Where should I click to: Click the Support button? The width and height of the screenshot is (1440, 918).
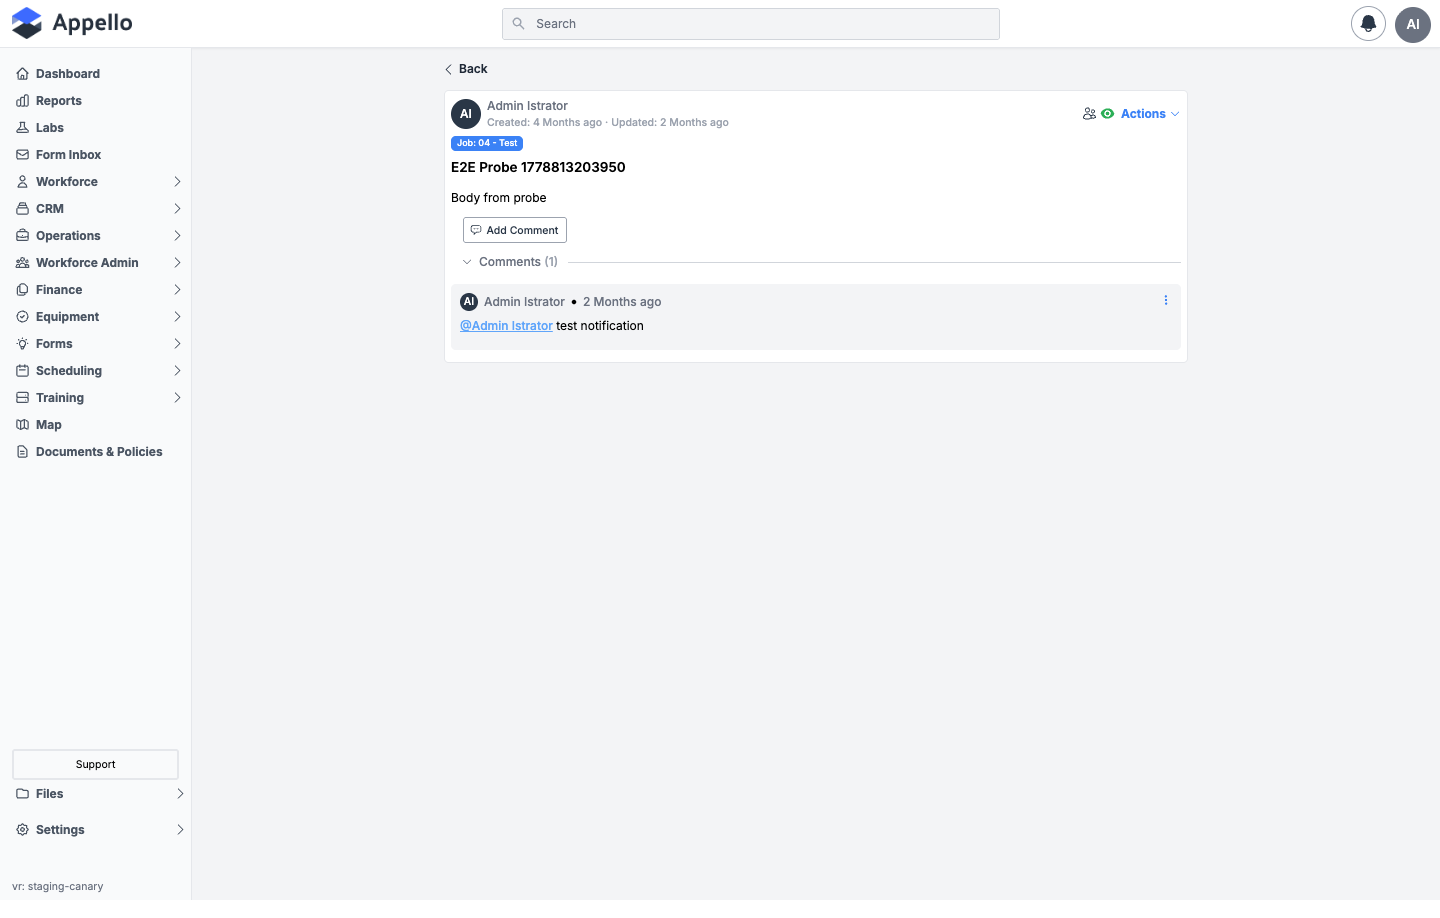point(96,764)
